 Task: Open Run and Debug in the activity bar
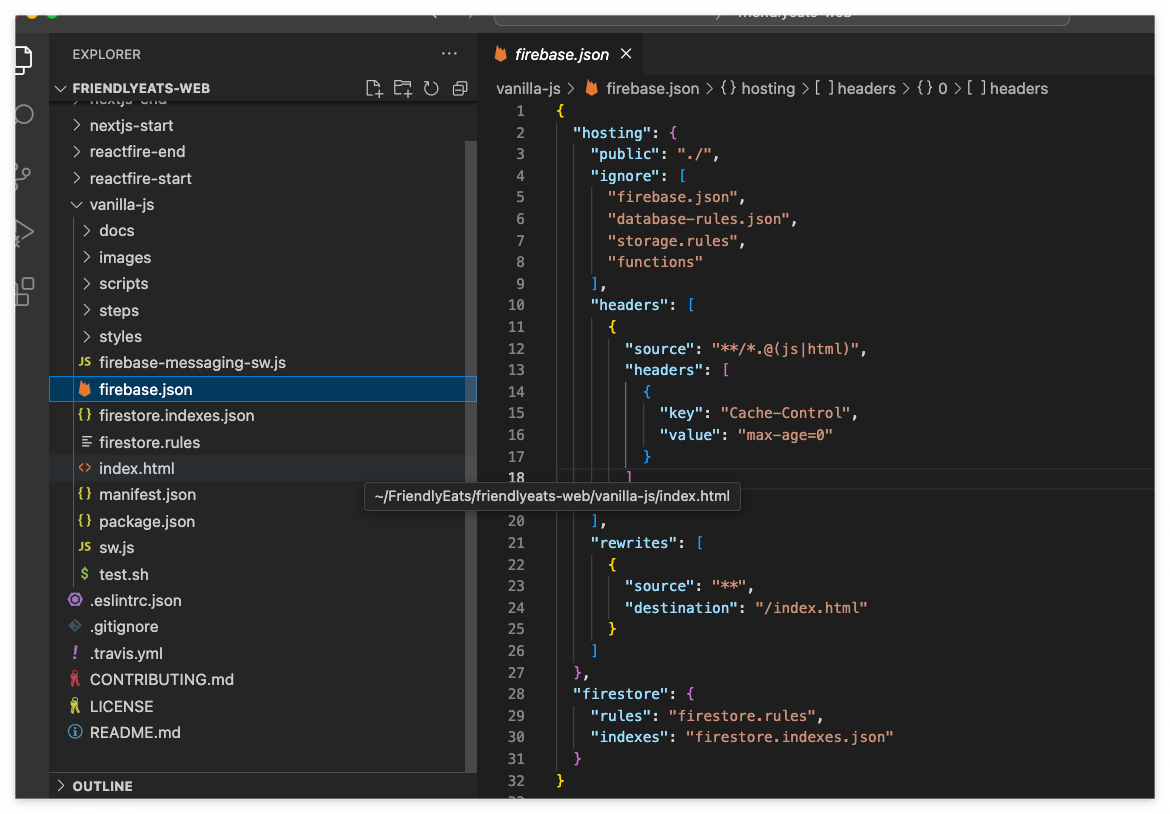click(24, 233)
